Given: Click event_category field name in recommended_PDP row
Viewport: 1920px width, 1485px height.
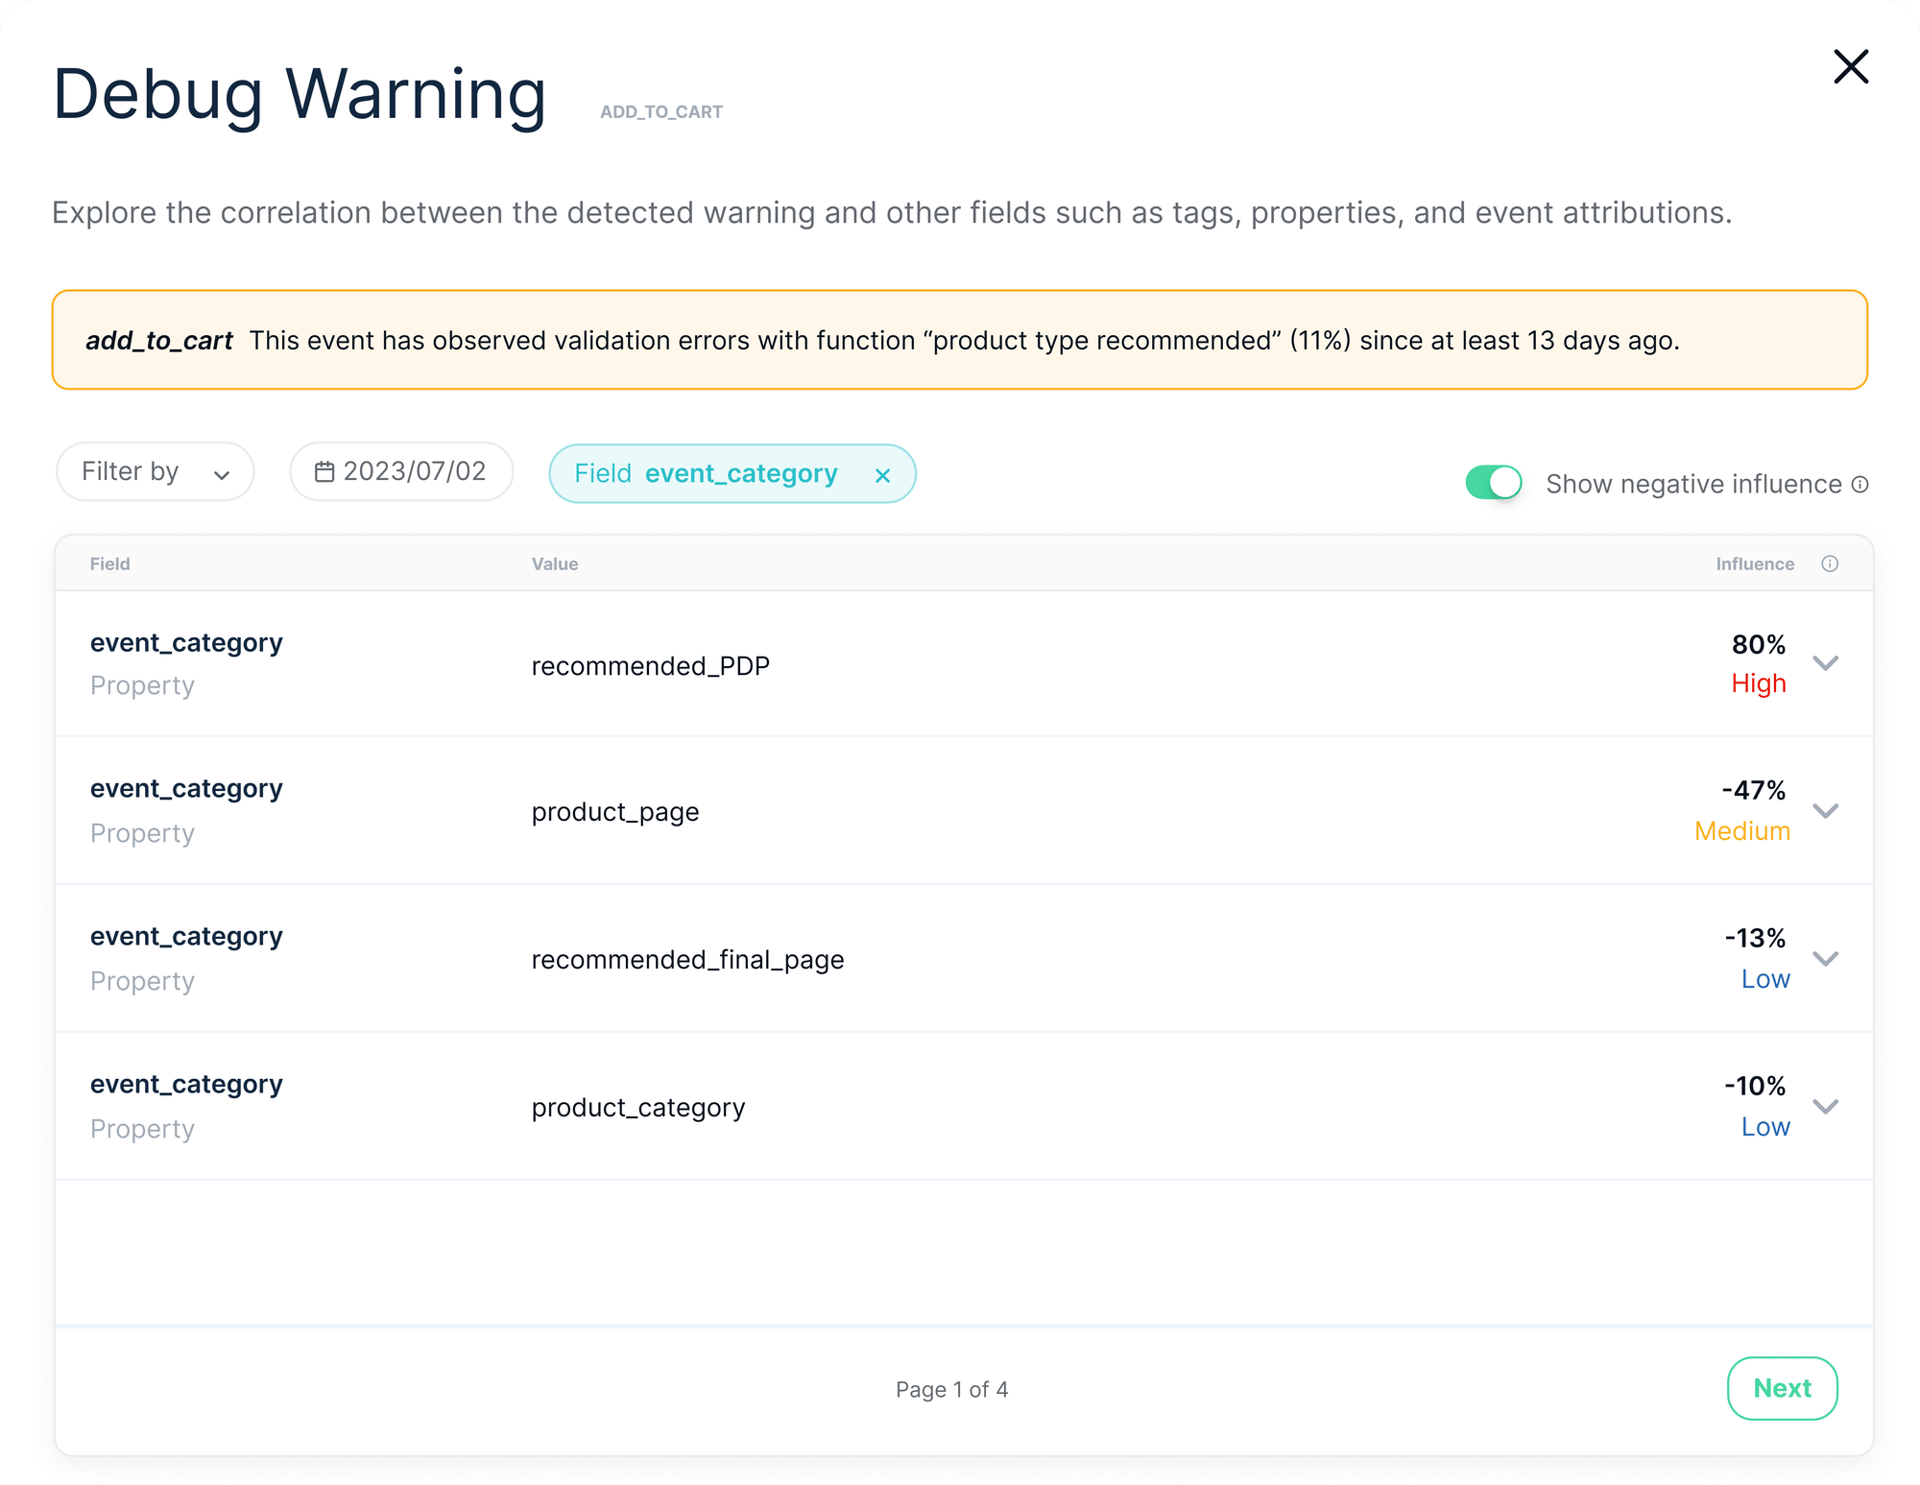Looking at the screenshot, I should (x=186, y=643).
